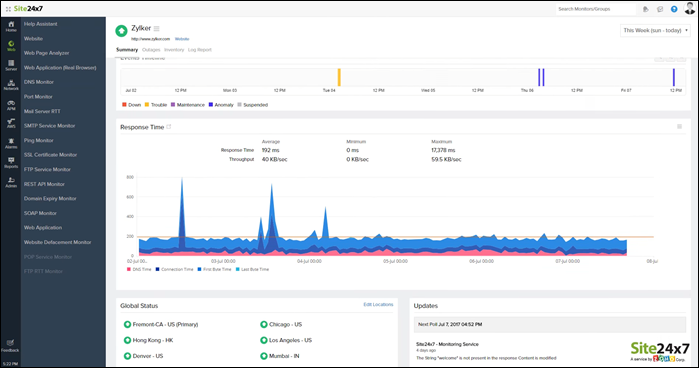
Task: Switch to the Log Report tab
Action: point(200,50)
